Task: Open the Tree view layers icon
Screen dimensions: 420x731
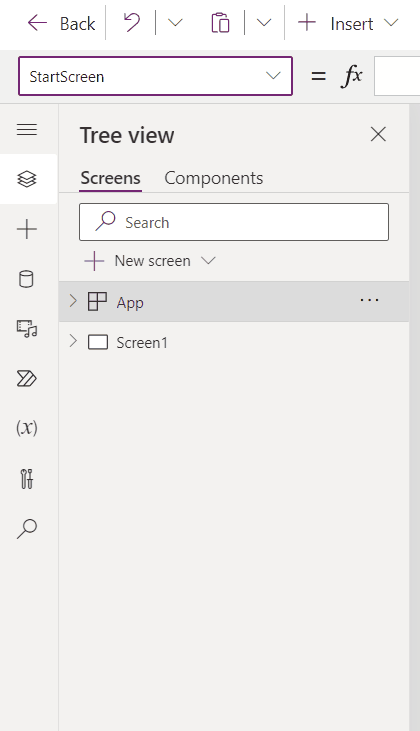Action: [27, 179]
